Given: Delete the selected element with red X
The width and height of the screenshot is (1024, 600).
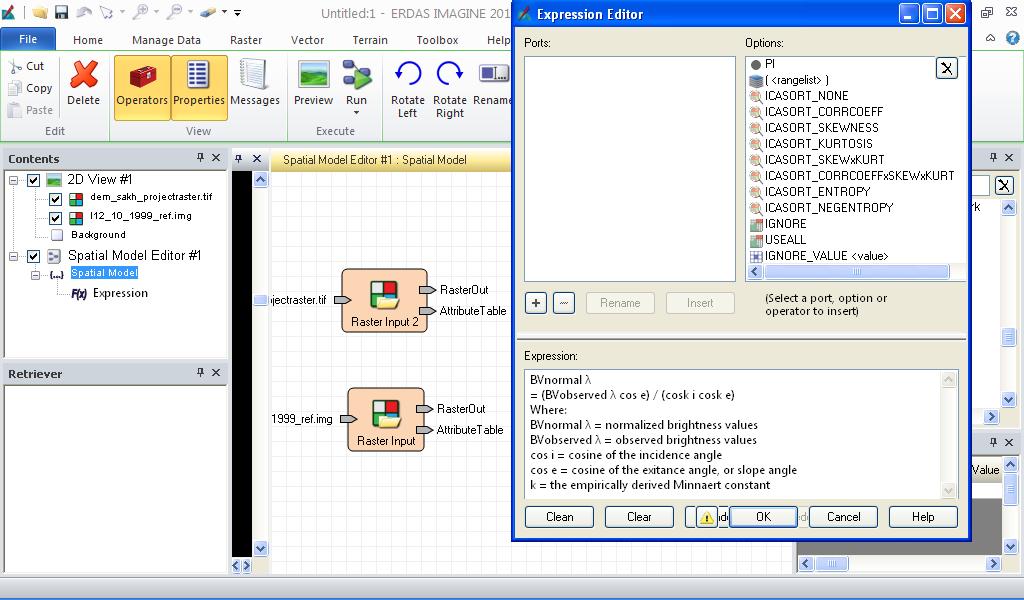Looking at the screenshot, I should coord(84,83).
